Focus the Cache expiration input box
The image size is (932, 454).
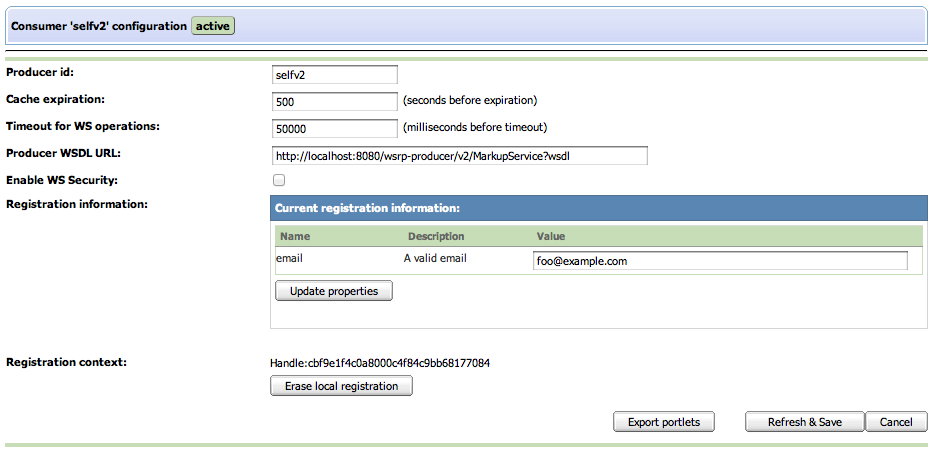[x=334, y=101]
